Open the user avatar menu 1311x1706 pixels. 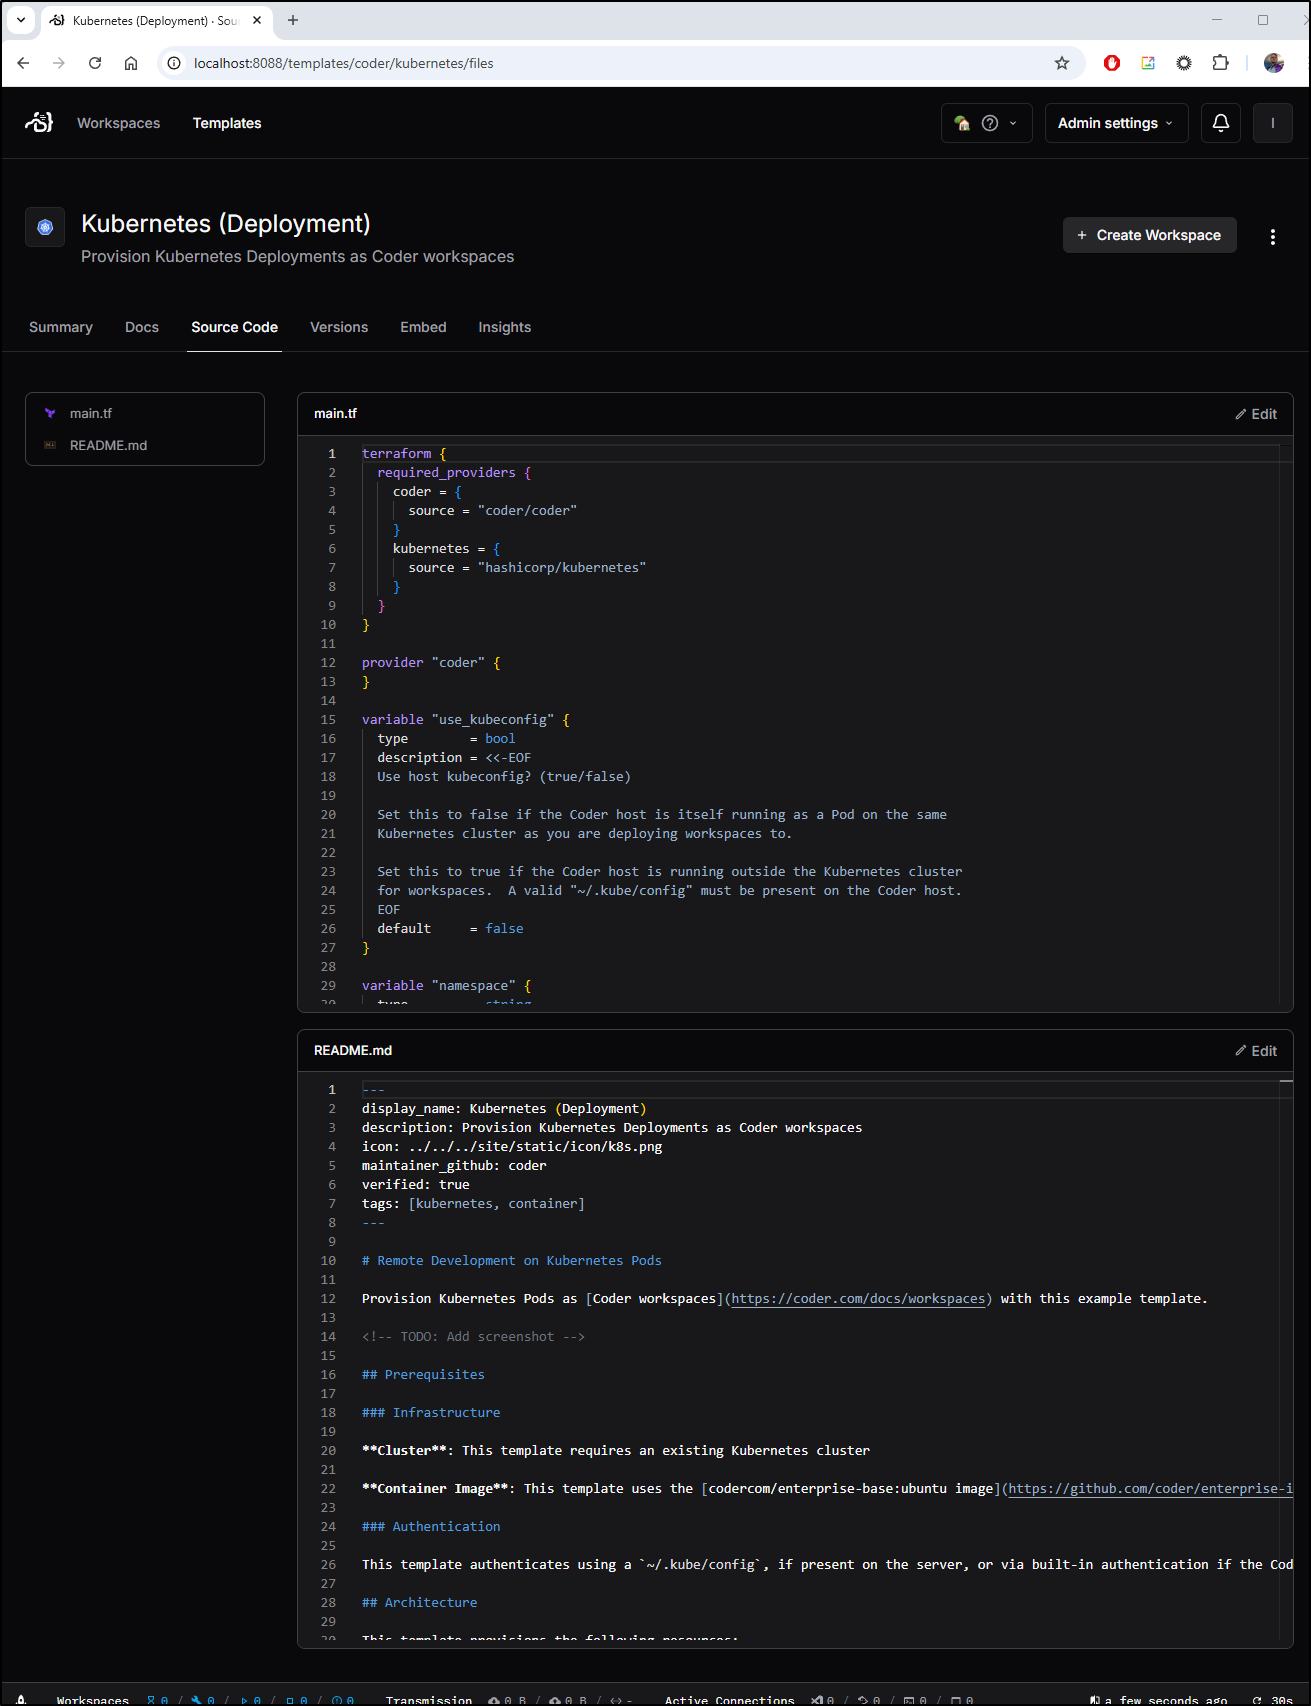pyautogui.click(x=1272, y=123)
